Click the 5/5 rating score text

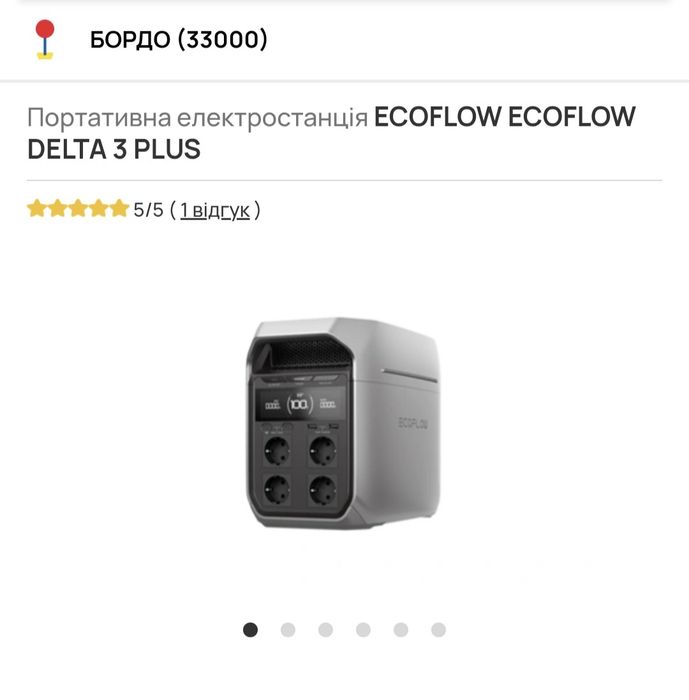(148, 210)
